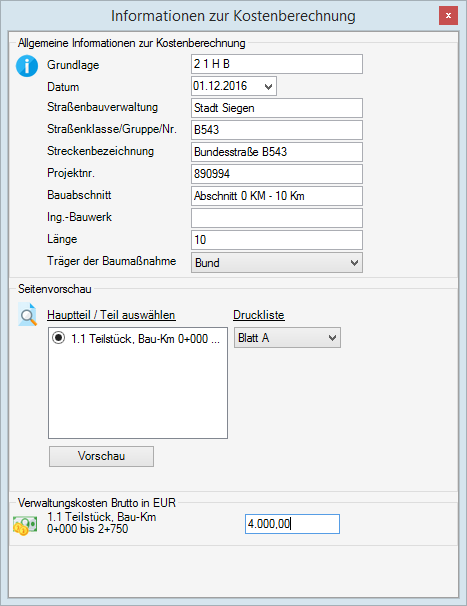
Task: Click the Hauptteil / Teil auswählen heading
Action: pyautogui.click(x=111, y=315)
